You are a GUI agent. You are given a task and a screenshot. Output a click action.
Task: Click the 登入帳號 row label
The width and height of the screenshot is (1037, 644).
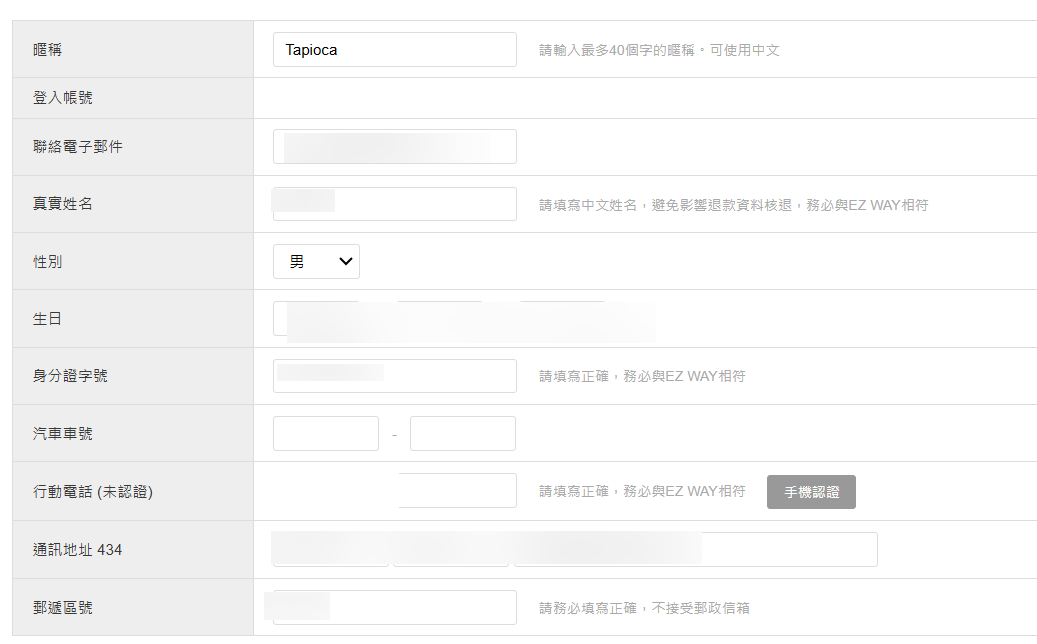click(x=64, y=98)
